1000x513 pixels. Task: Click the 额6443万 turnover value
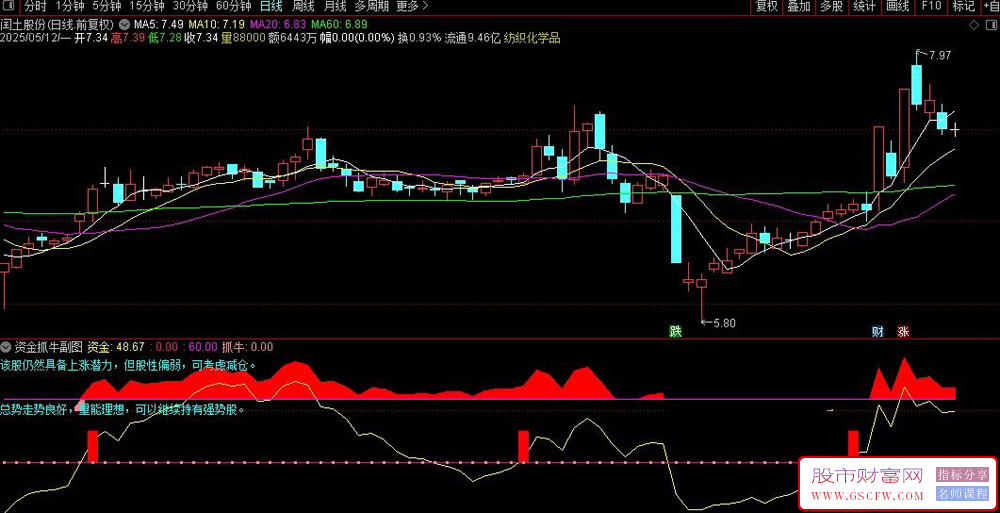pos(293,38)
